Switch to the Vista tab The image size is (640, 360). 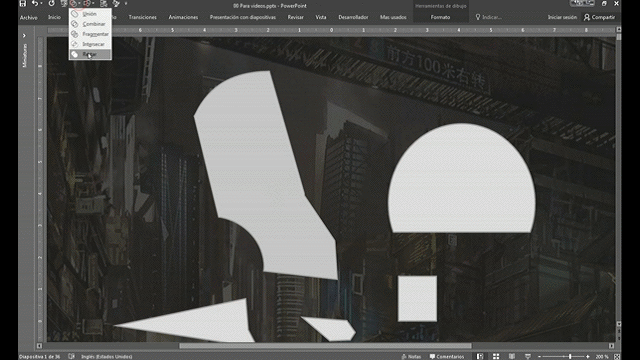pyautogui.click(x=321, y=17)
